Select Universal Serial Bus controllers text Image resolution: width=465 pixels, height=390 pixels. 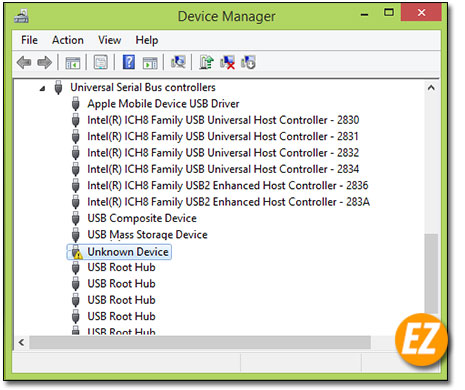click(143, 87)
